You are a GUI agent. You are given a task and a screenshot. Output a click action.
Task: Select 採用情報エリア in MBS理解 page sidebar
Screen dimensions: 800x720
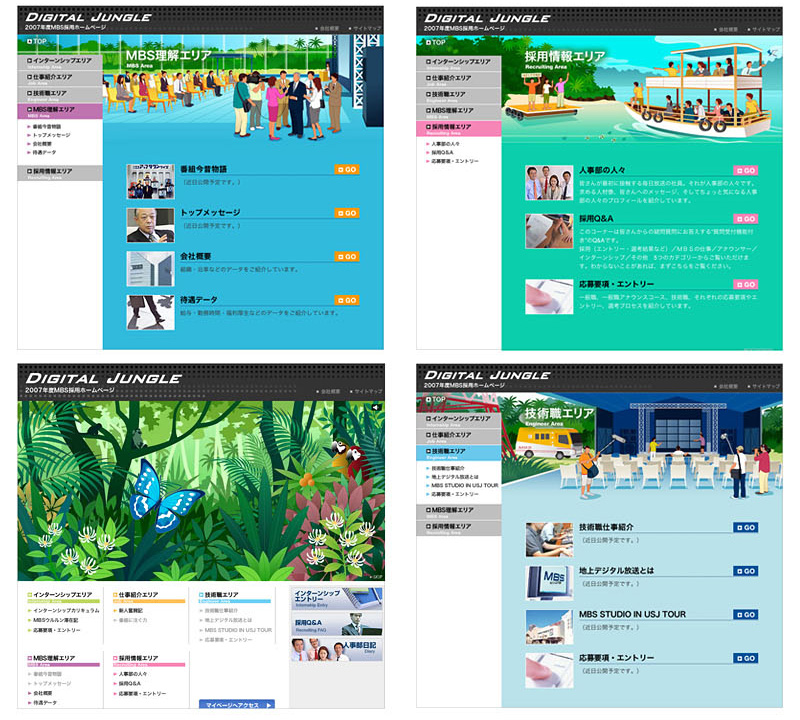point(60,173)
